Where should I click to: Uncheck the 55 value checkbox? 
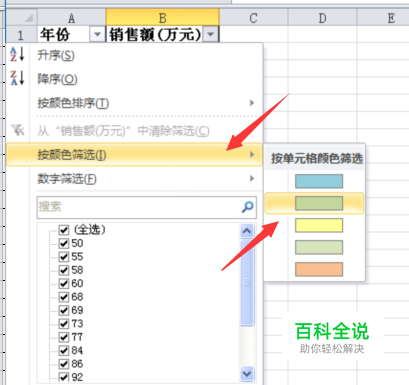pos(64,257)
